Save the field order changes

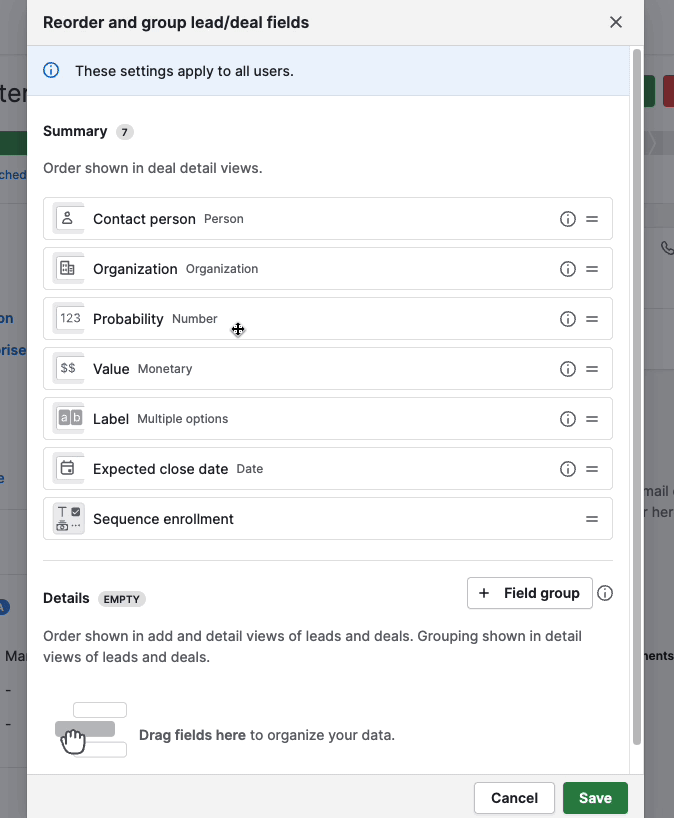595,798
